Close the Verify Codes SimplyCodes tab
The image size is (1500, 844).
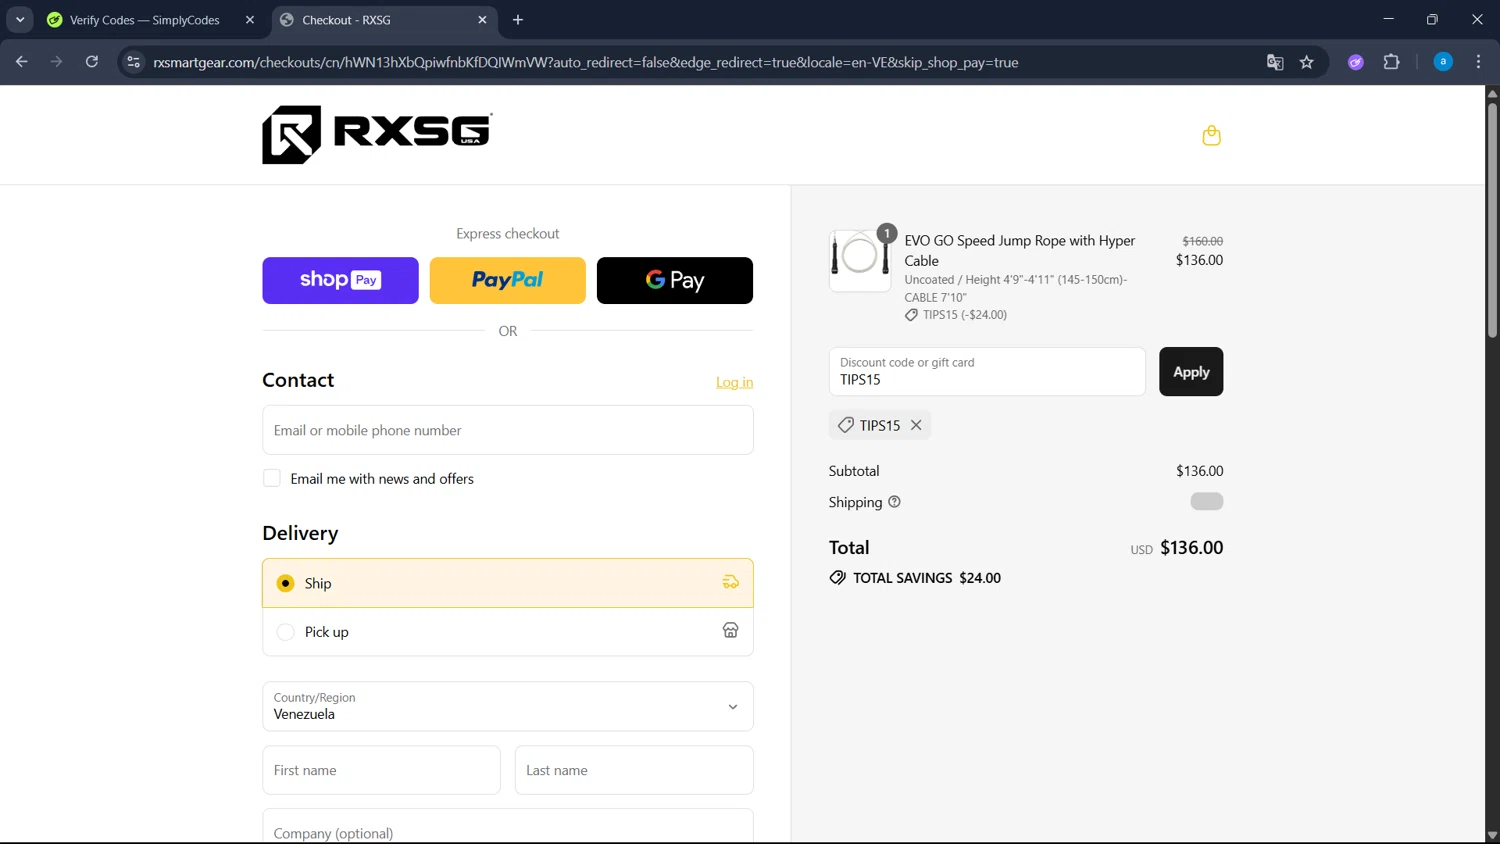[250, 20]
